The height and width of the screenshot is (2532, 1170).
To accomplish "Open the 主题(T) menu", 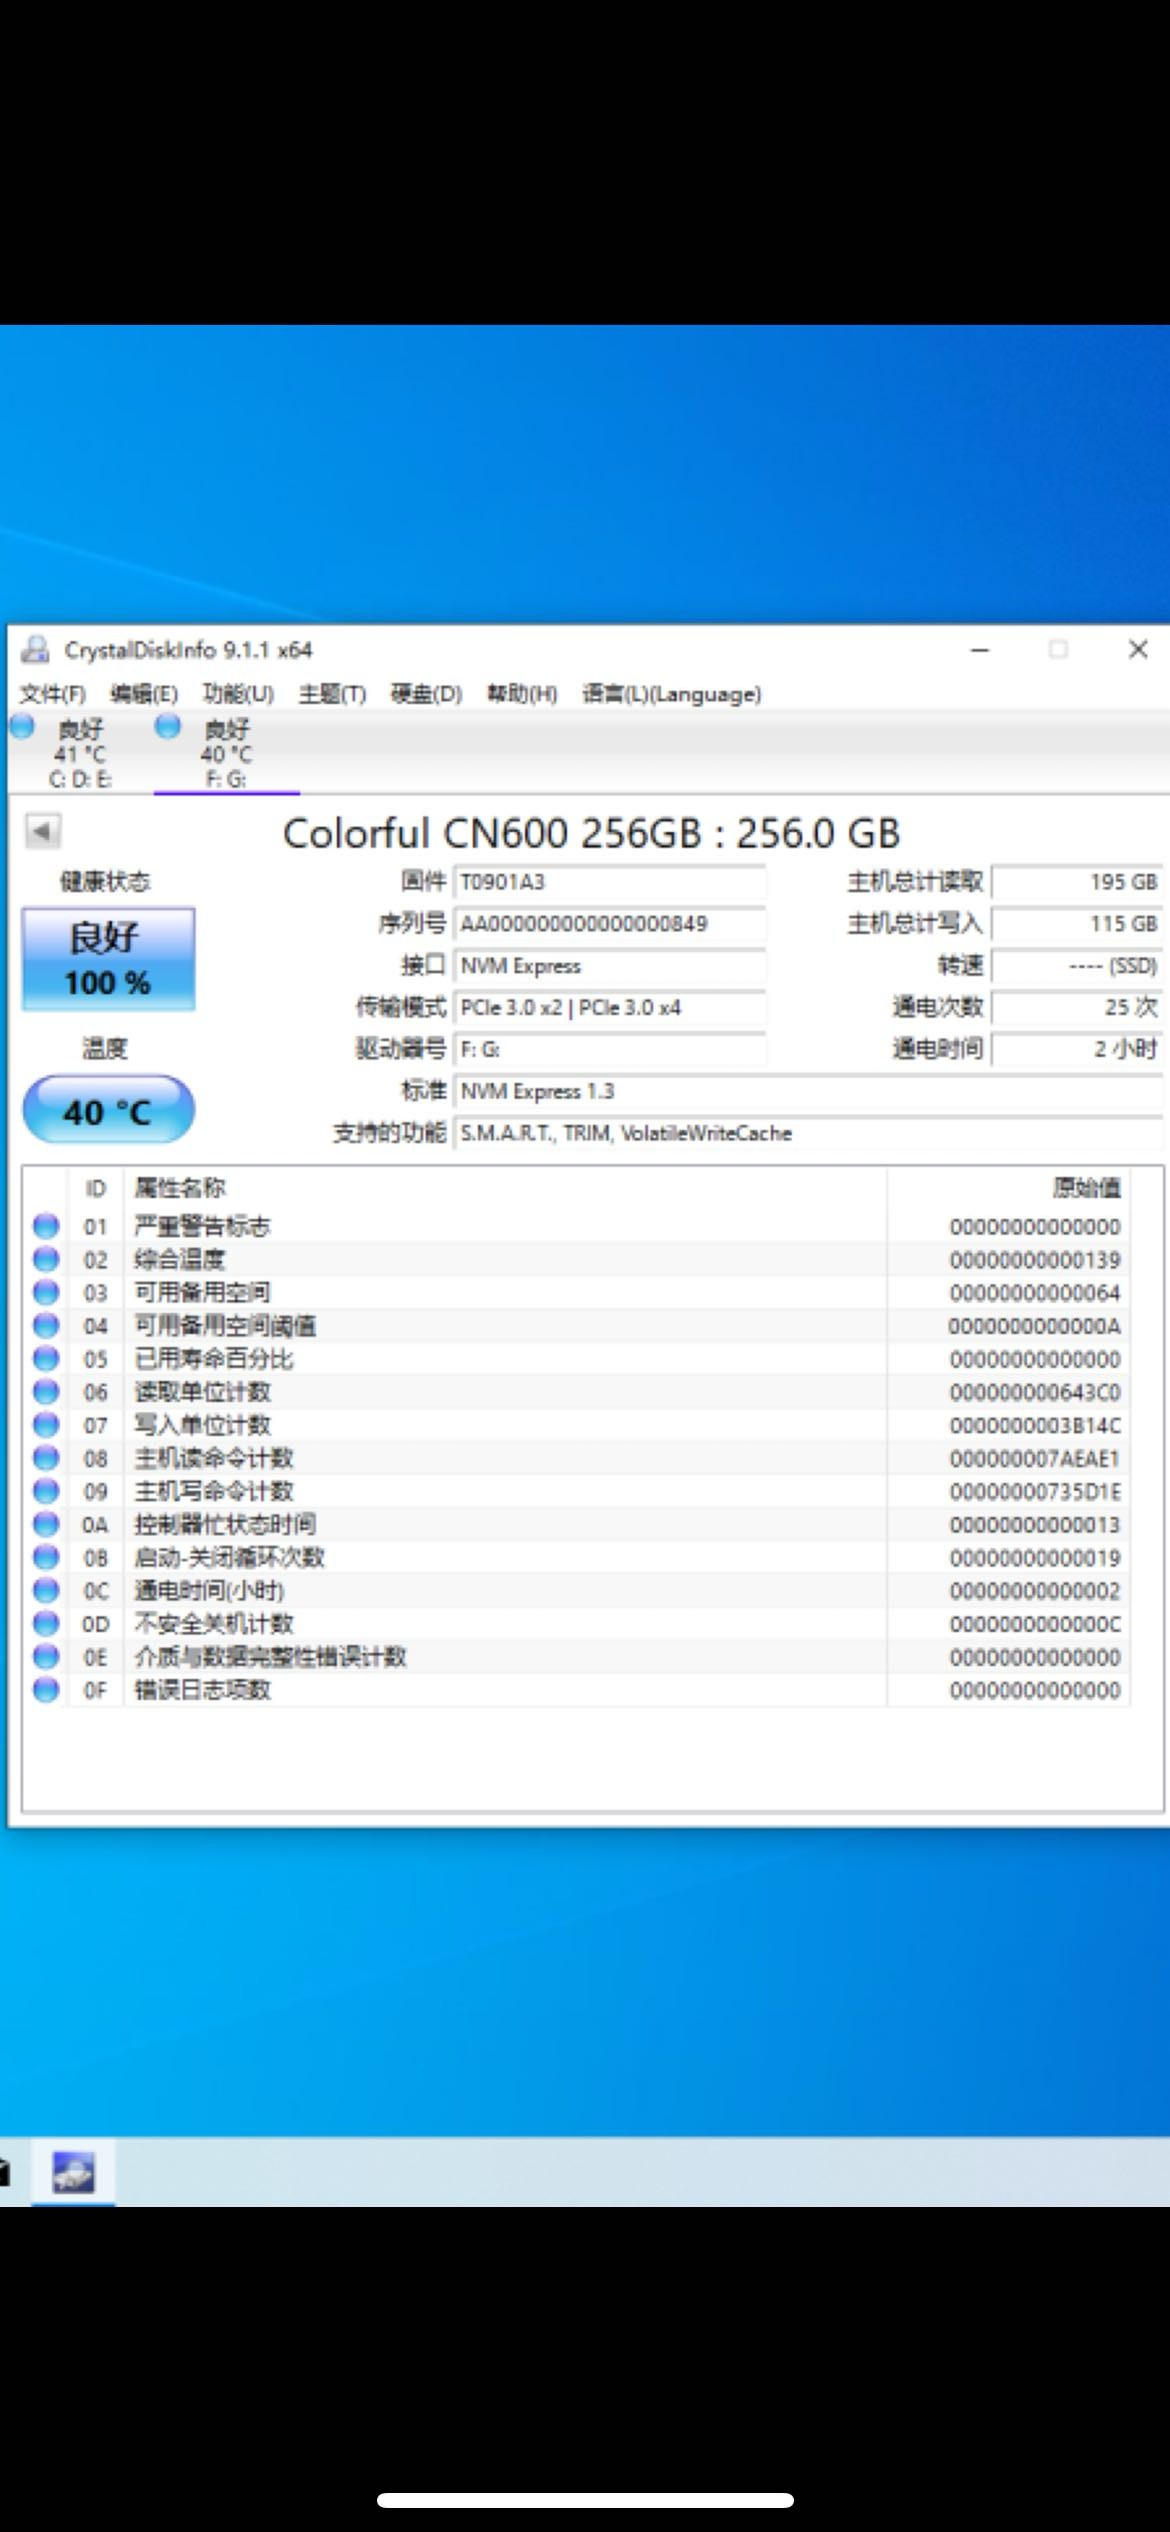I will (332, 694).
